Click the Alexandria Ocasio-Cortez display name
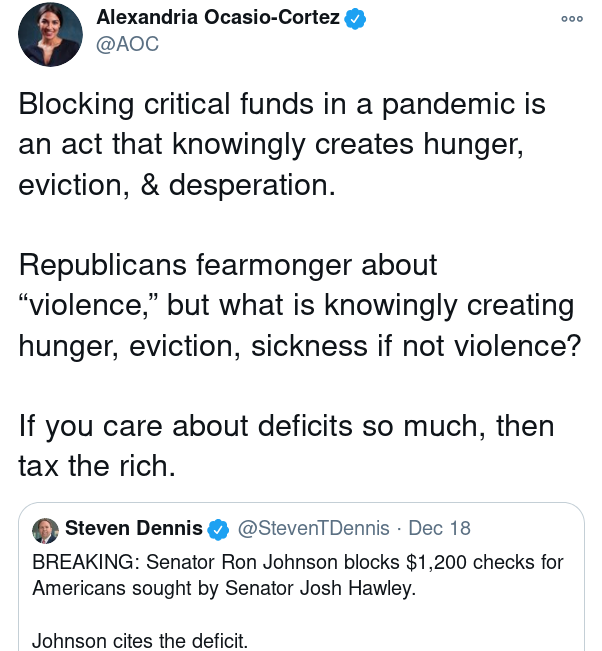Image resolution: width=602 pixels, height=651 pixels. pos(217,18)
